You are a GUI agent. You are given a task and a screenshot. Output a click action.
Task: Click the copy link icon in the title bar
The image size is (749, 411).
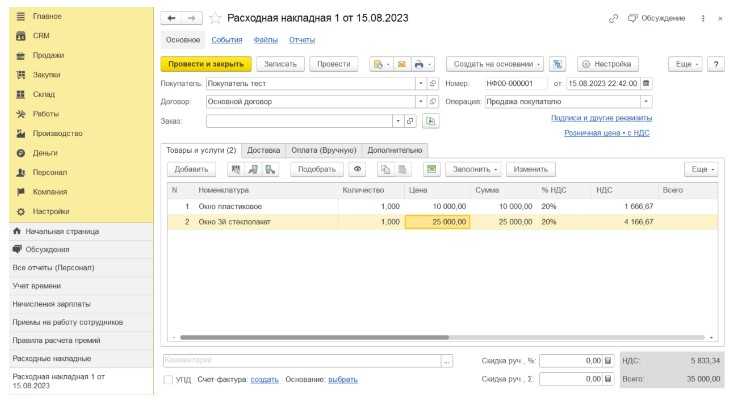[613, 18]
